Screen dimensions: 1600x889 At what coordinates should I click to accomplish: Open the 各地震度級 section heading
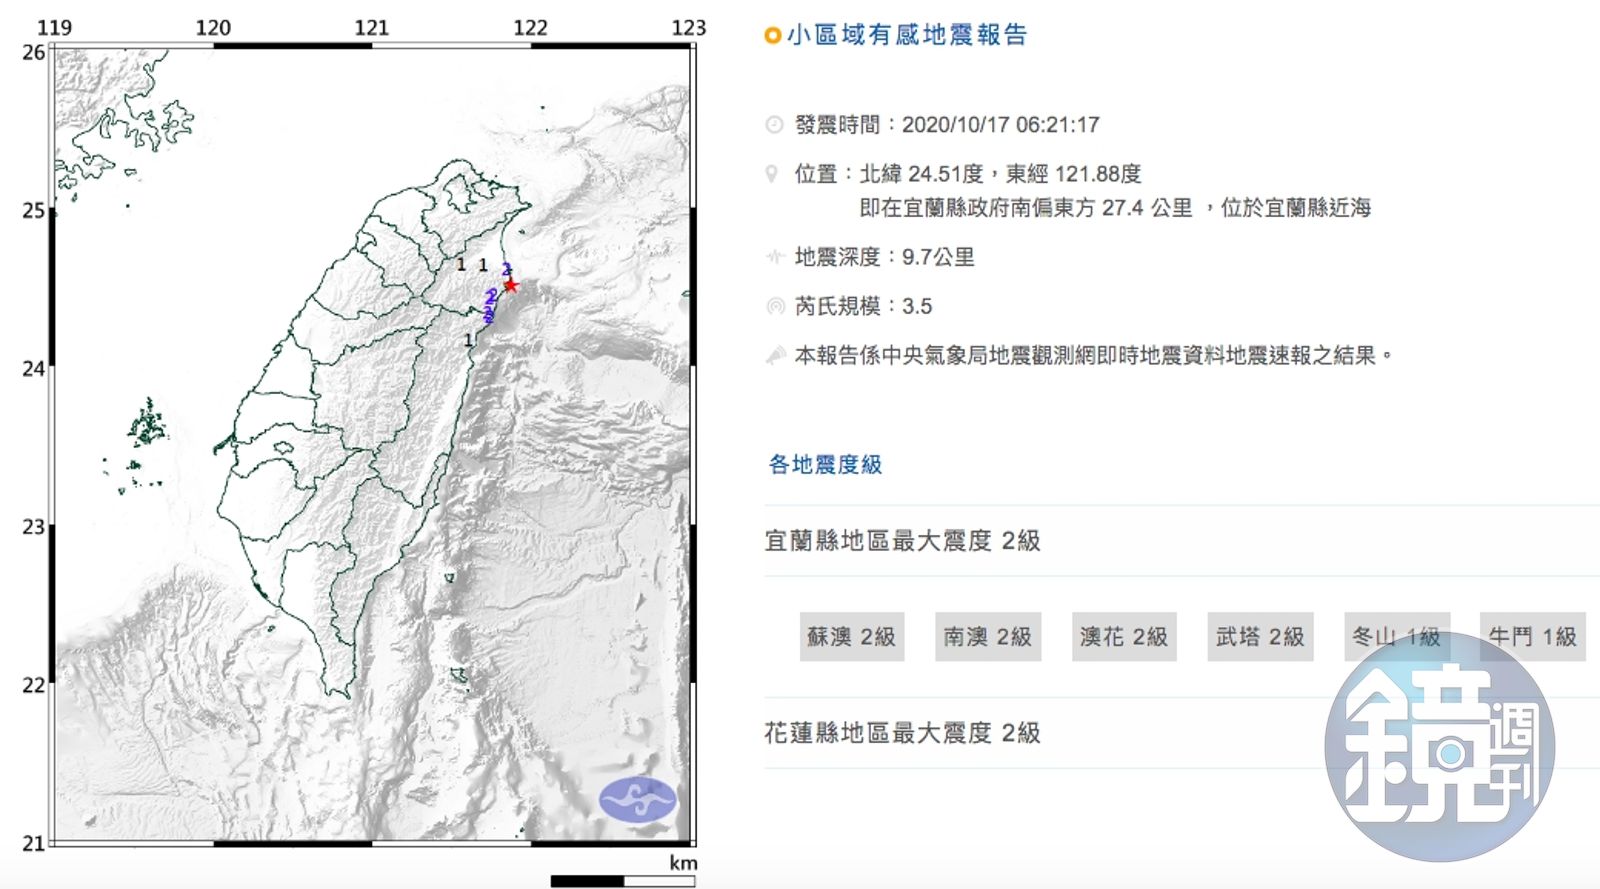tap(825, 464)
